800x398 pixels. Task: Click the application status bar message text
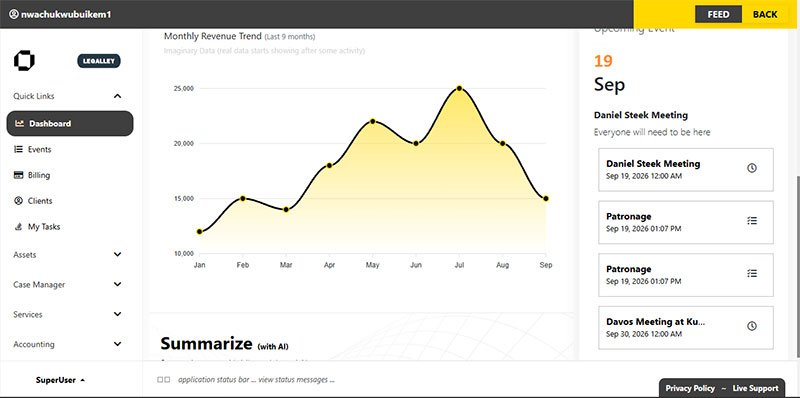[x=256, y=380]
